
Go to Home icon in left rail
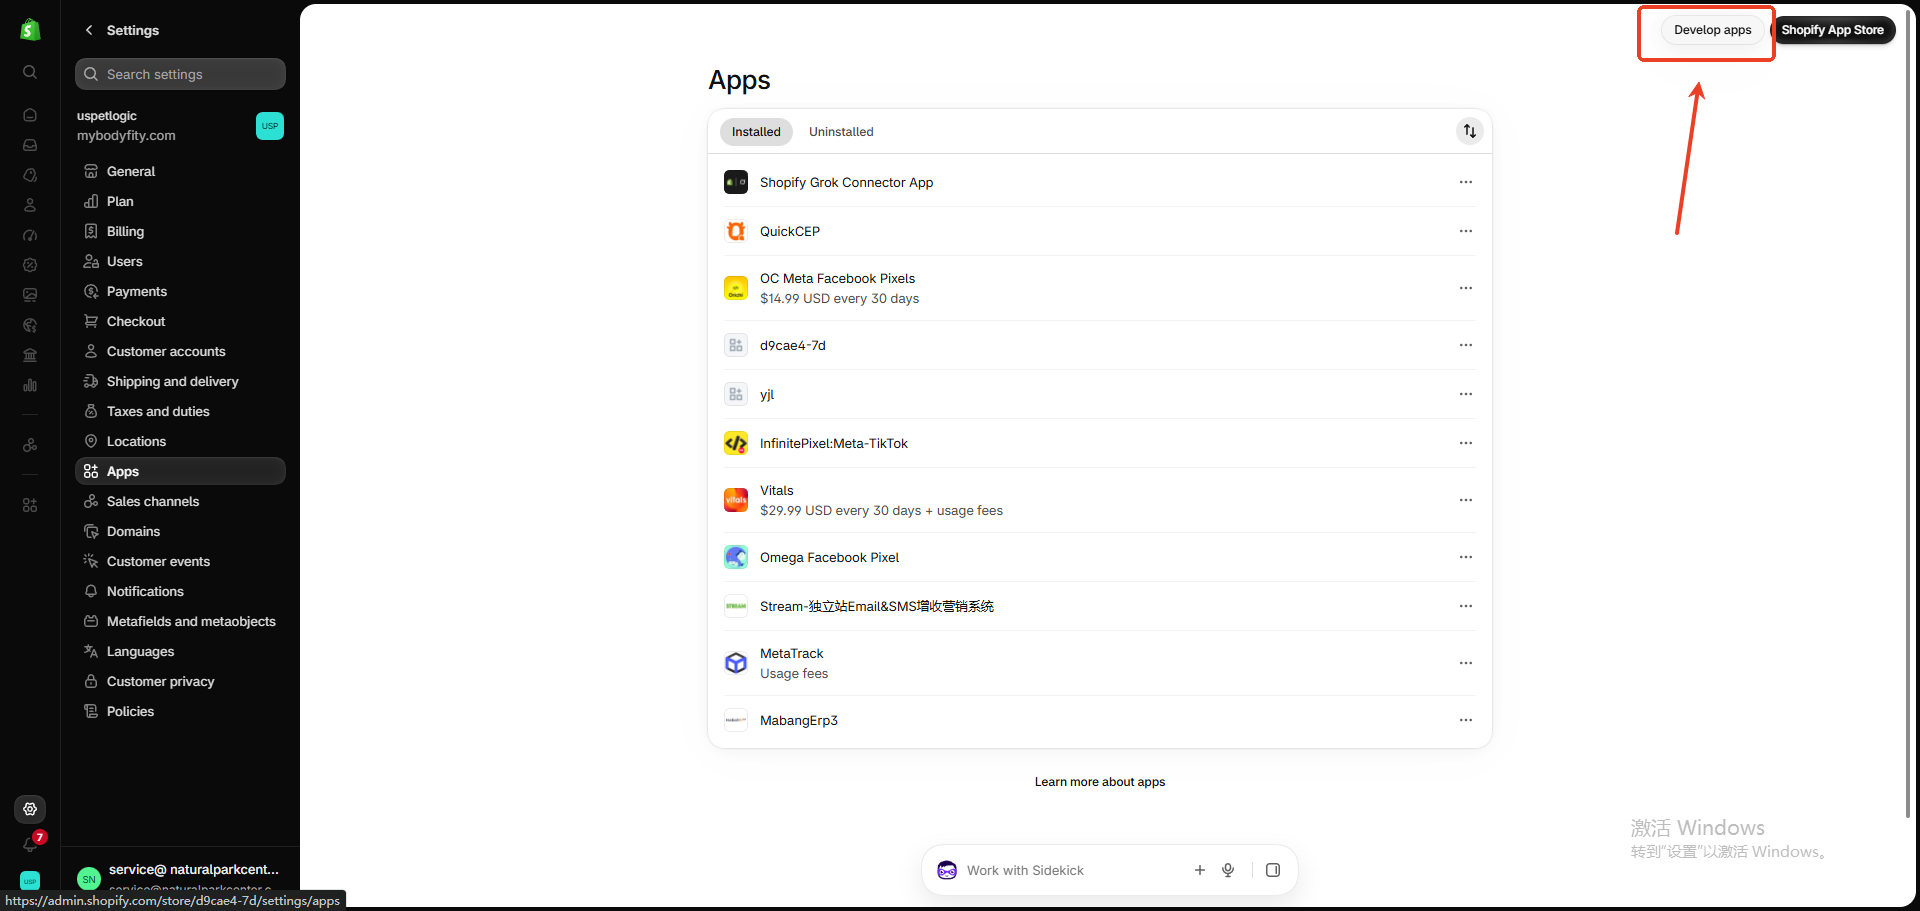click(x=30, y=115)
